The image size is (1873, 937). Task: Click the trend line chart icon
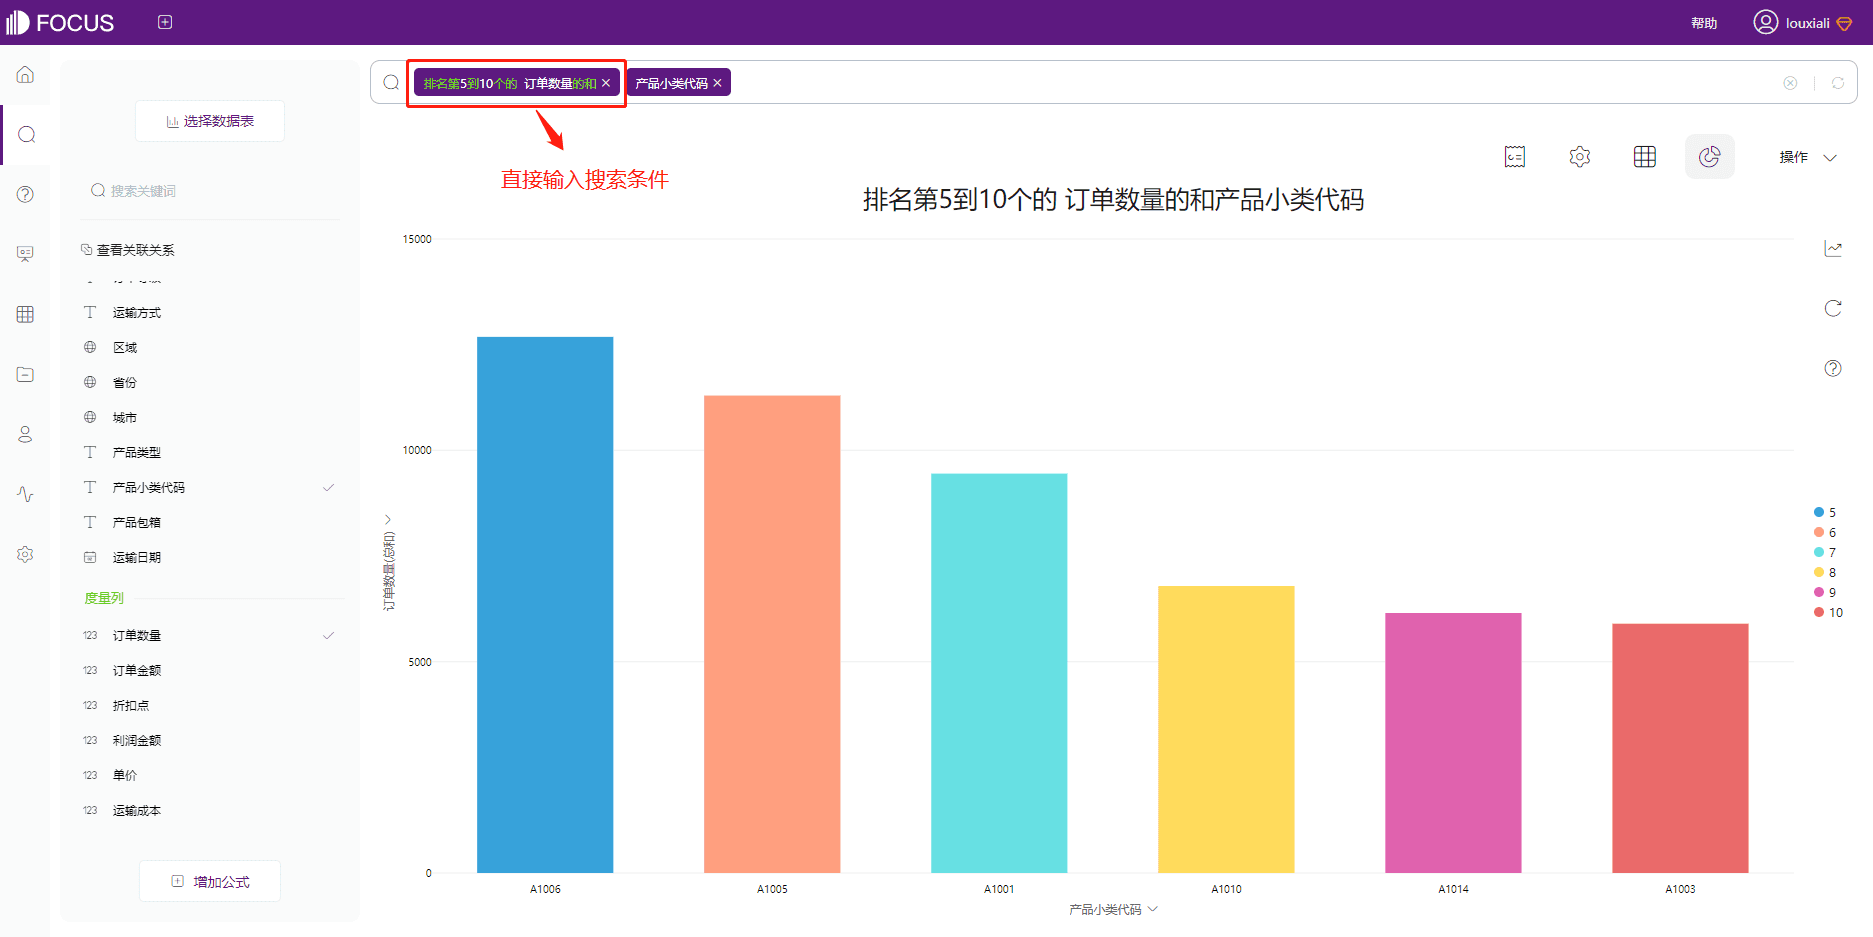click(1833, 248)
